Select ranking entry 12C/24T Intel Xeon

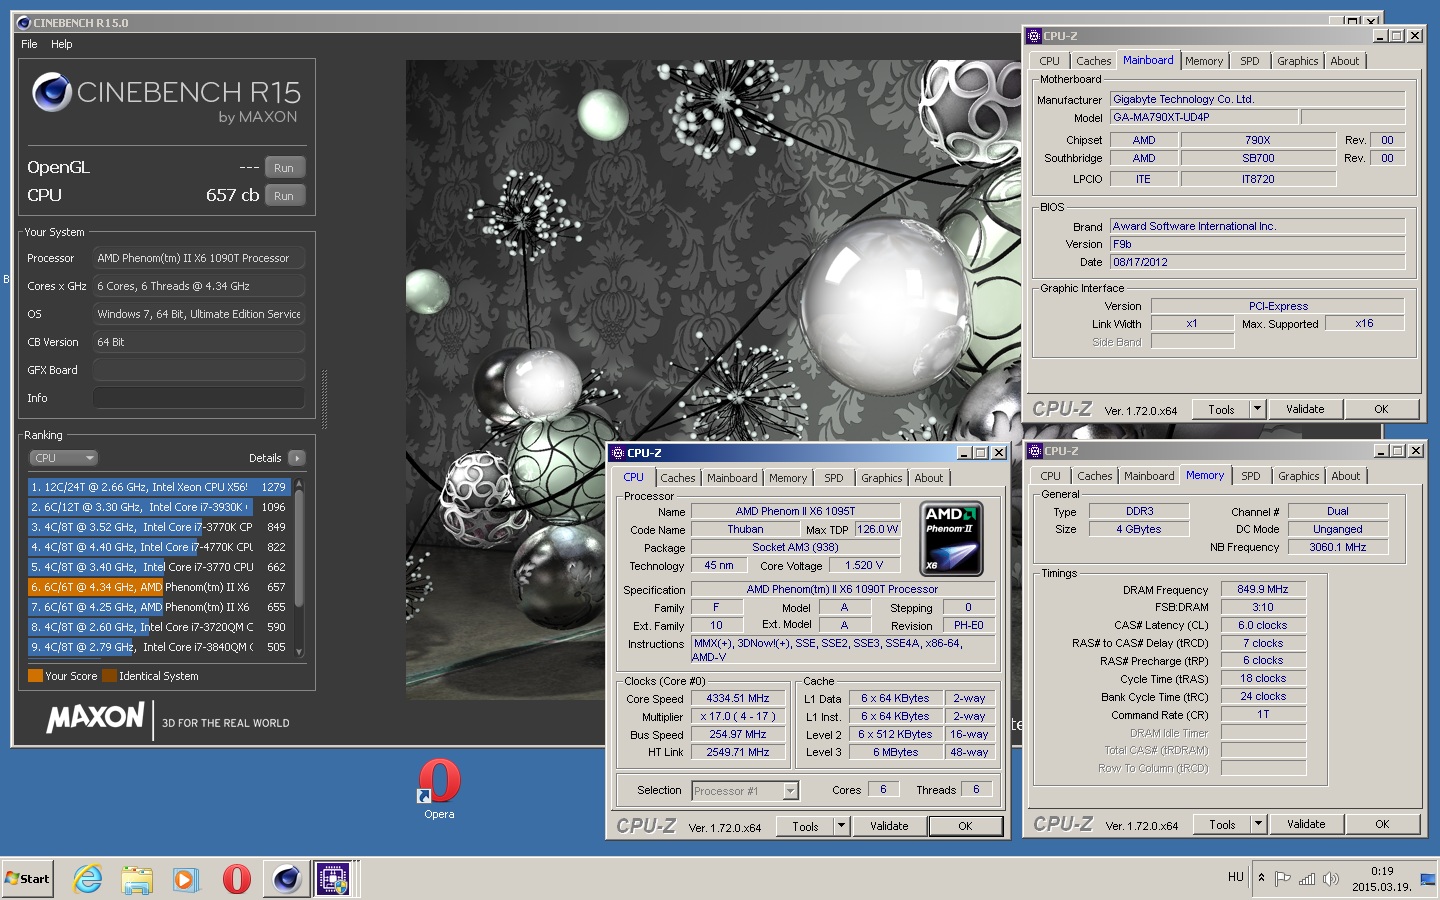pyautogui.click(x=159, y=487)
